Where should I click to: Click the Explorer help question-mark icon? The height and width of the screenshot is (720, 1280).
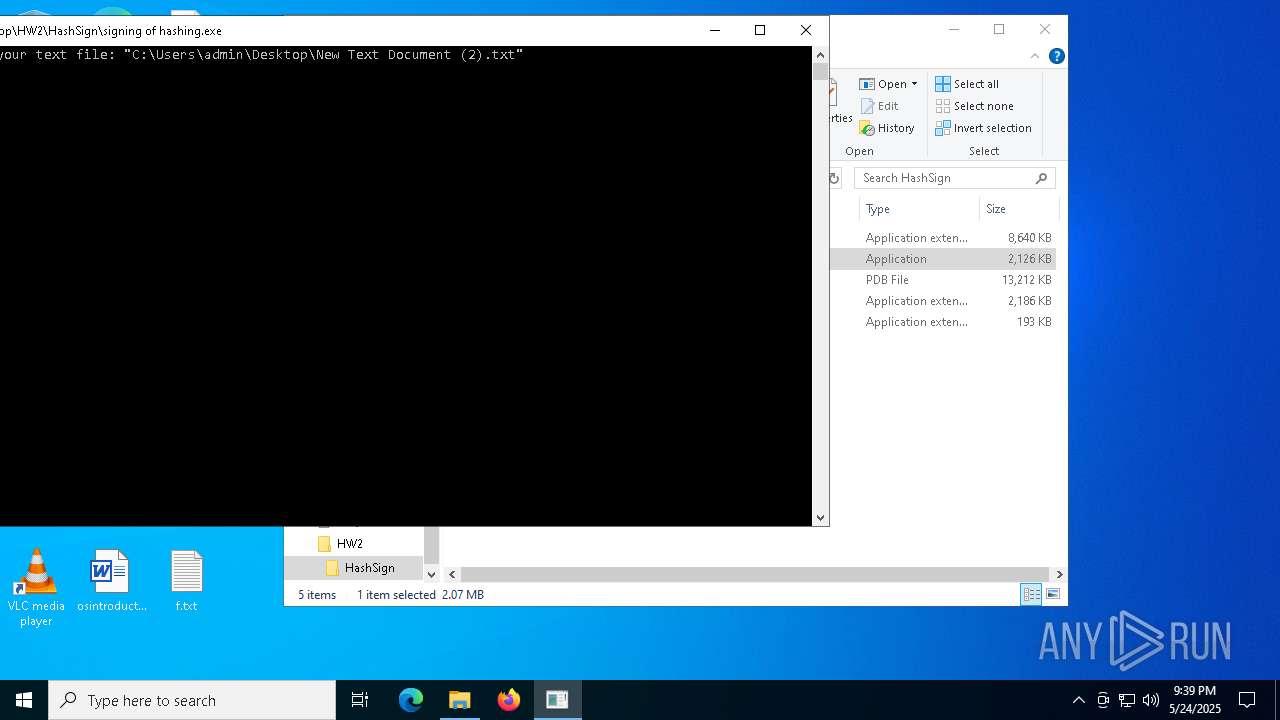click(1056, 56)
